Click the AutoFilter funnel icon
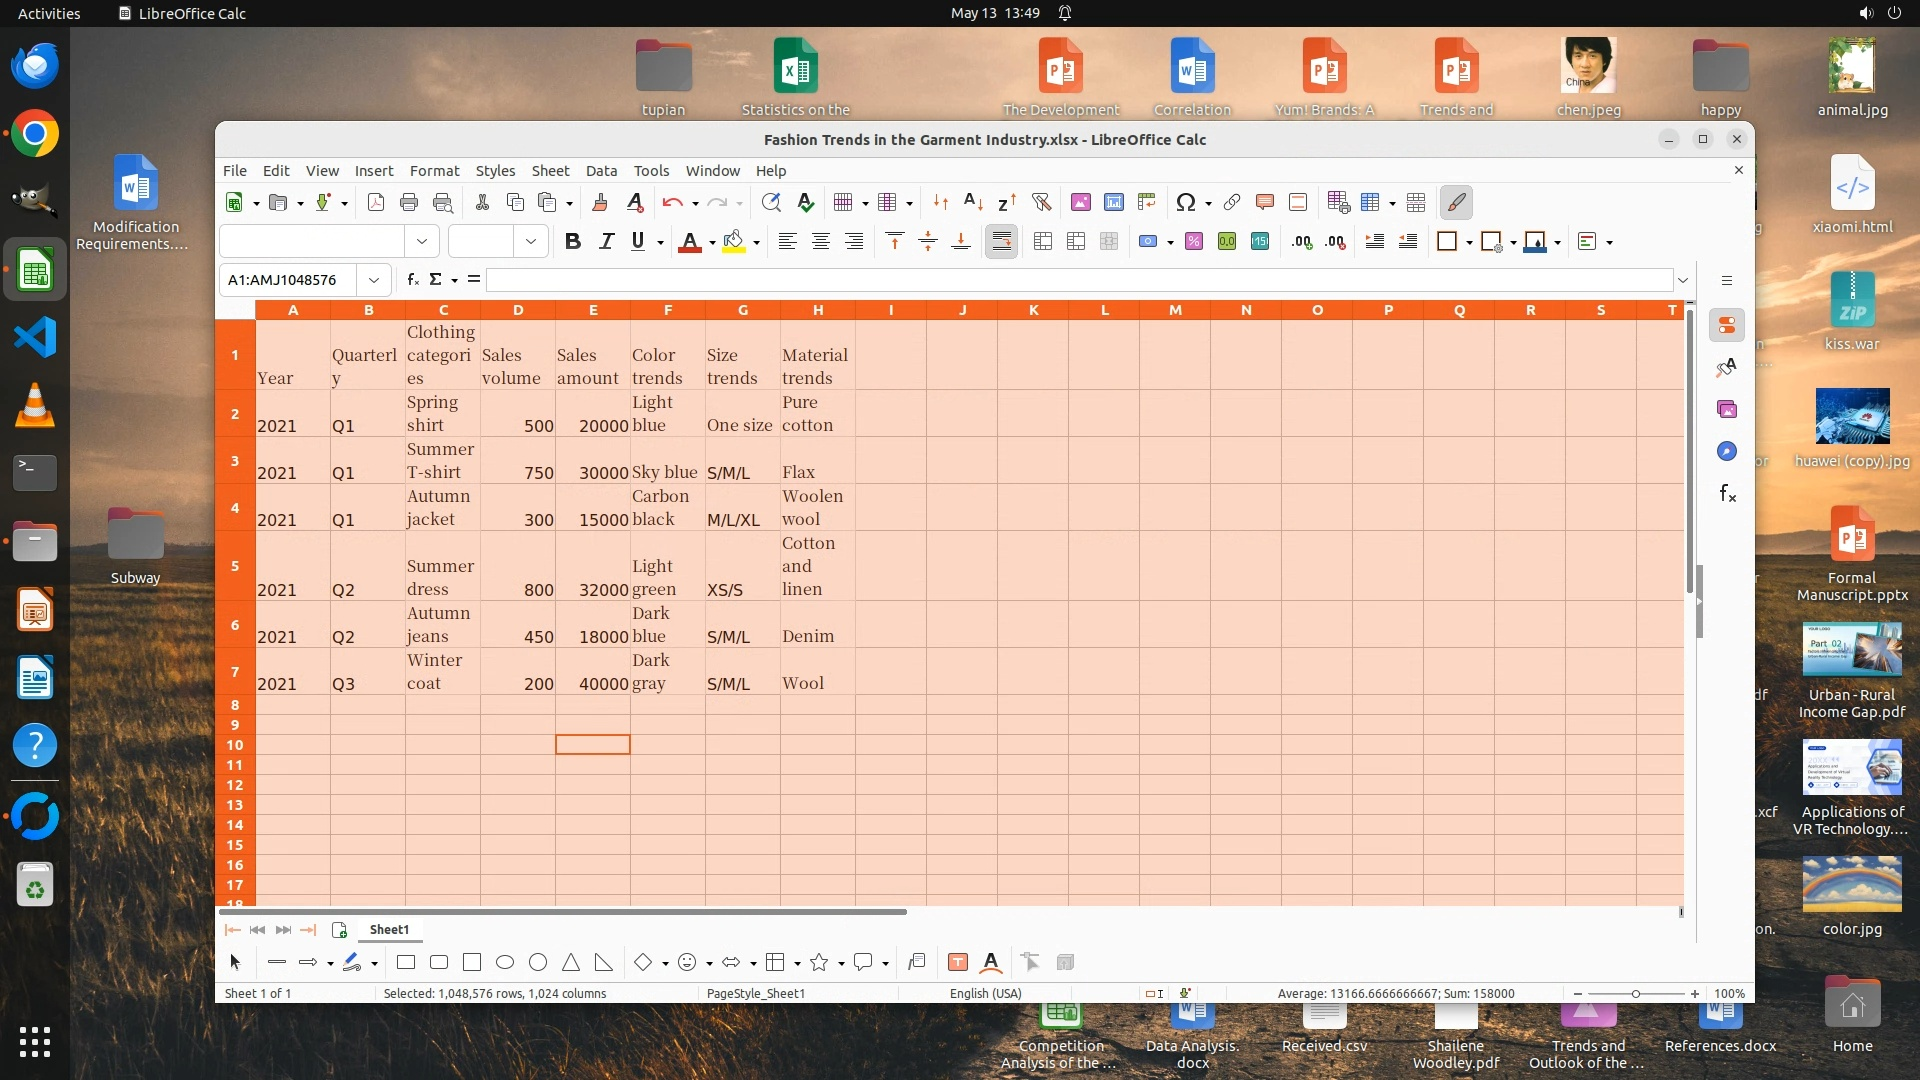 [x=1042, y=203]
